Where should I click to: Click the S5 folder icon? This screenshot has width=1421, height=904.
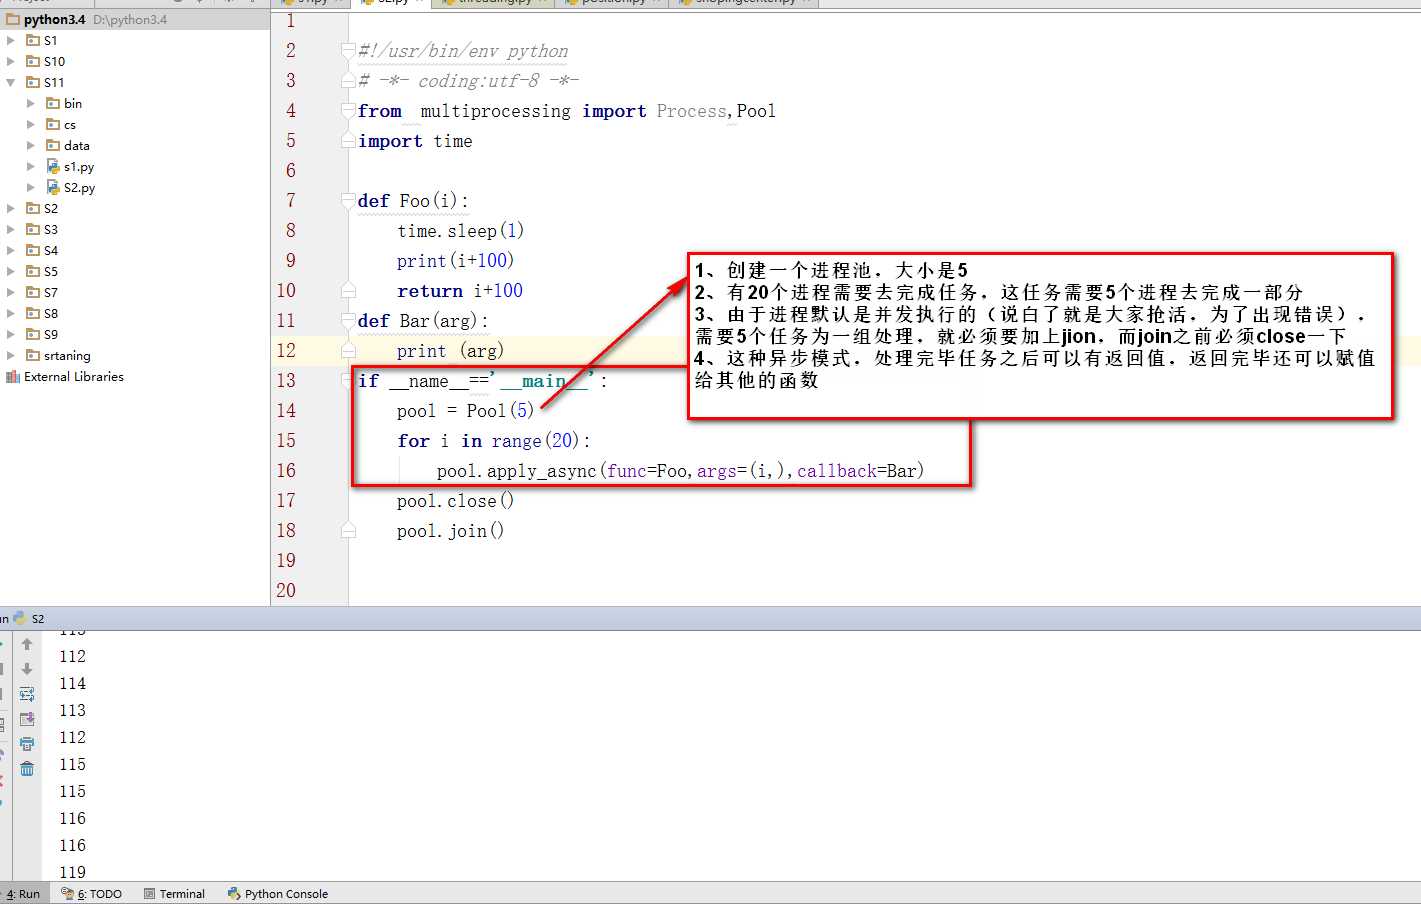pos(33,271)
